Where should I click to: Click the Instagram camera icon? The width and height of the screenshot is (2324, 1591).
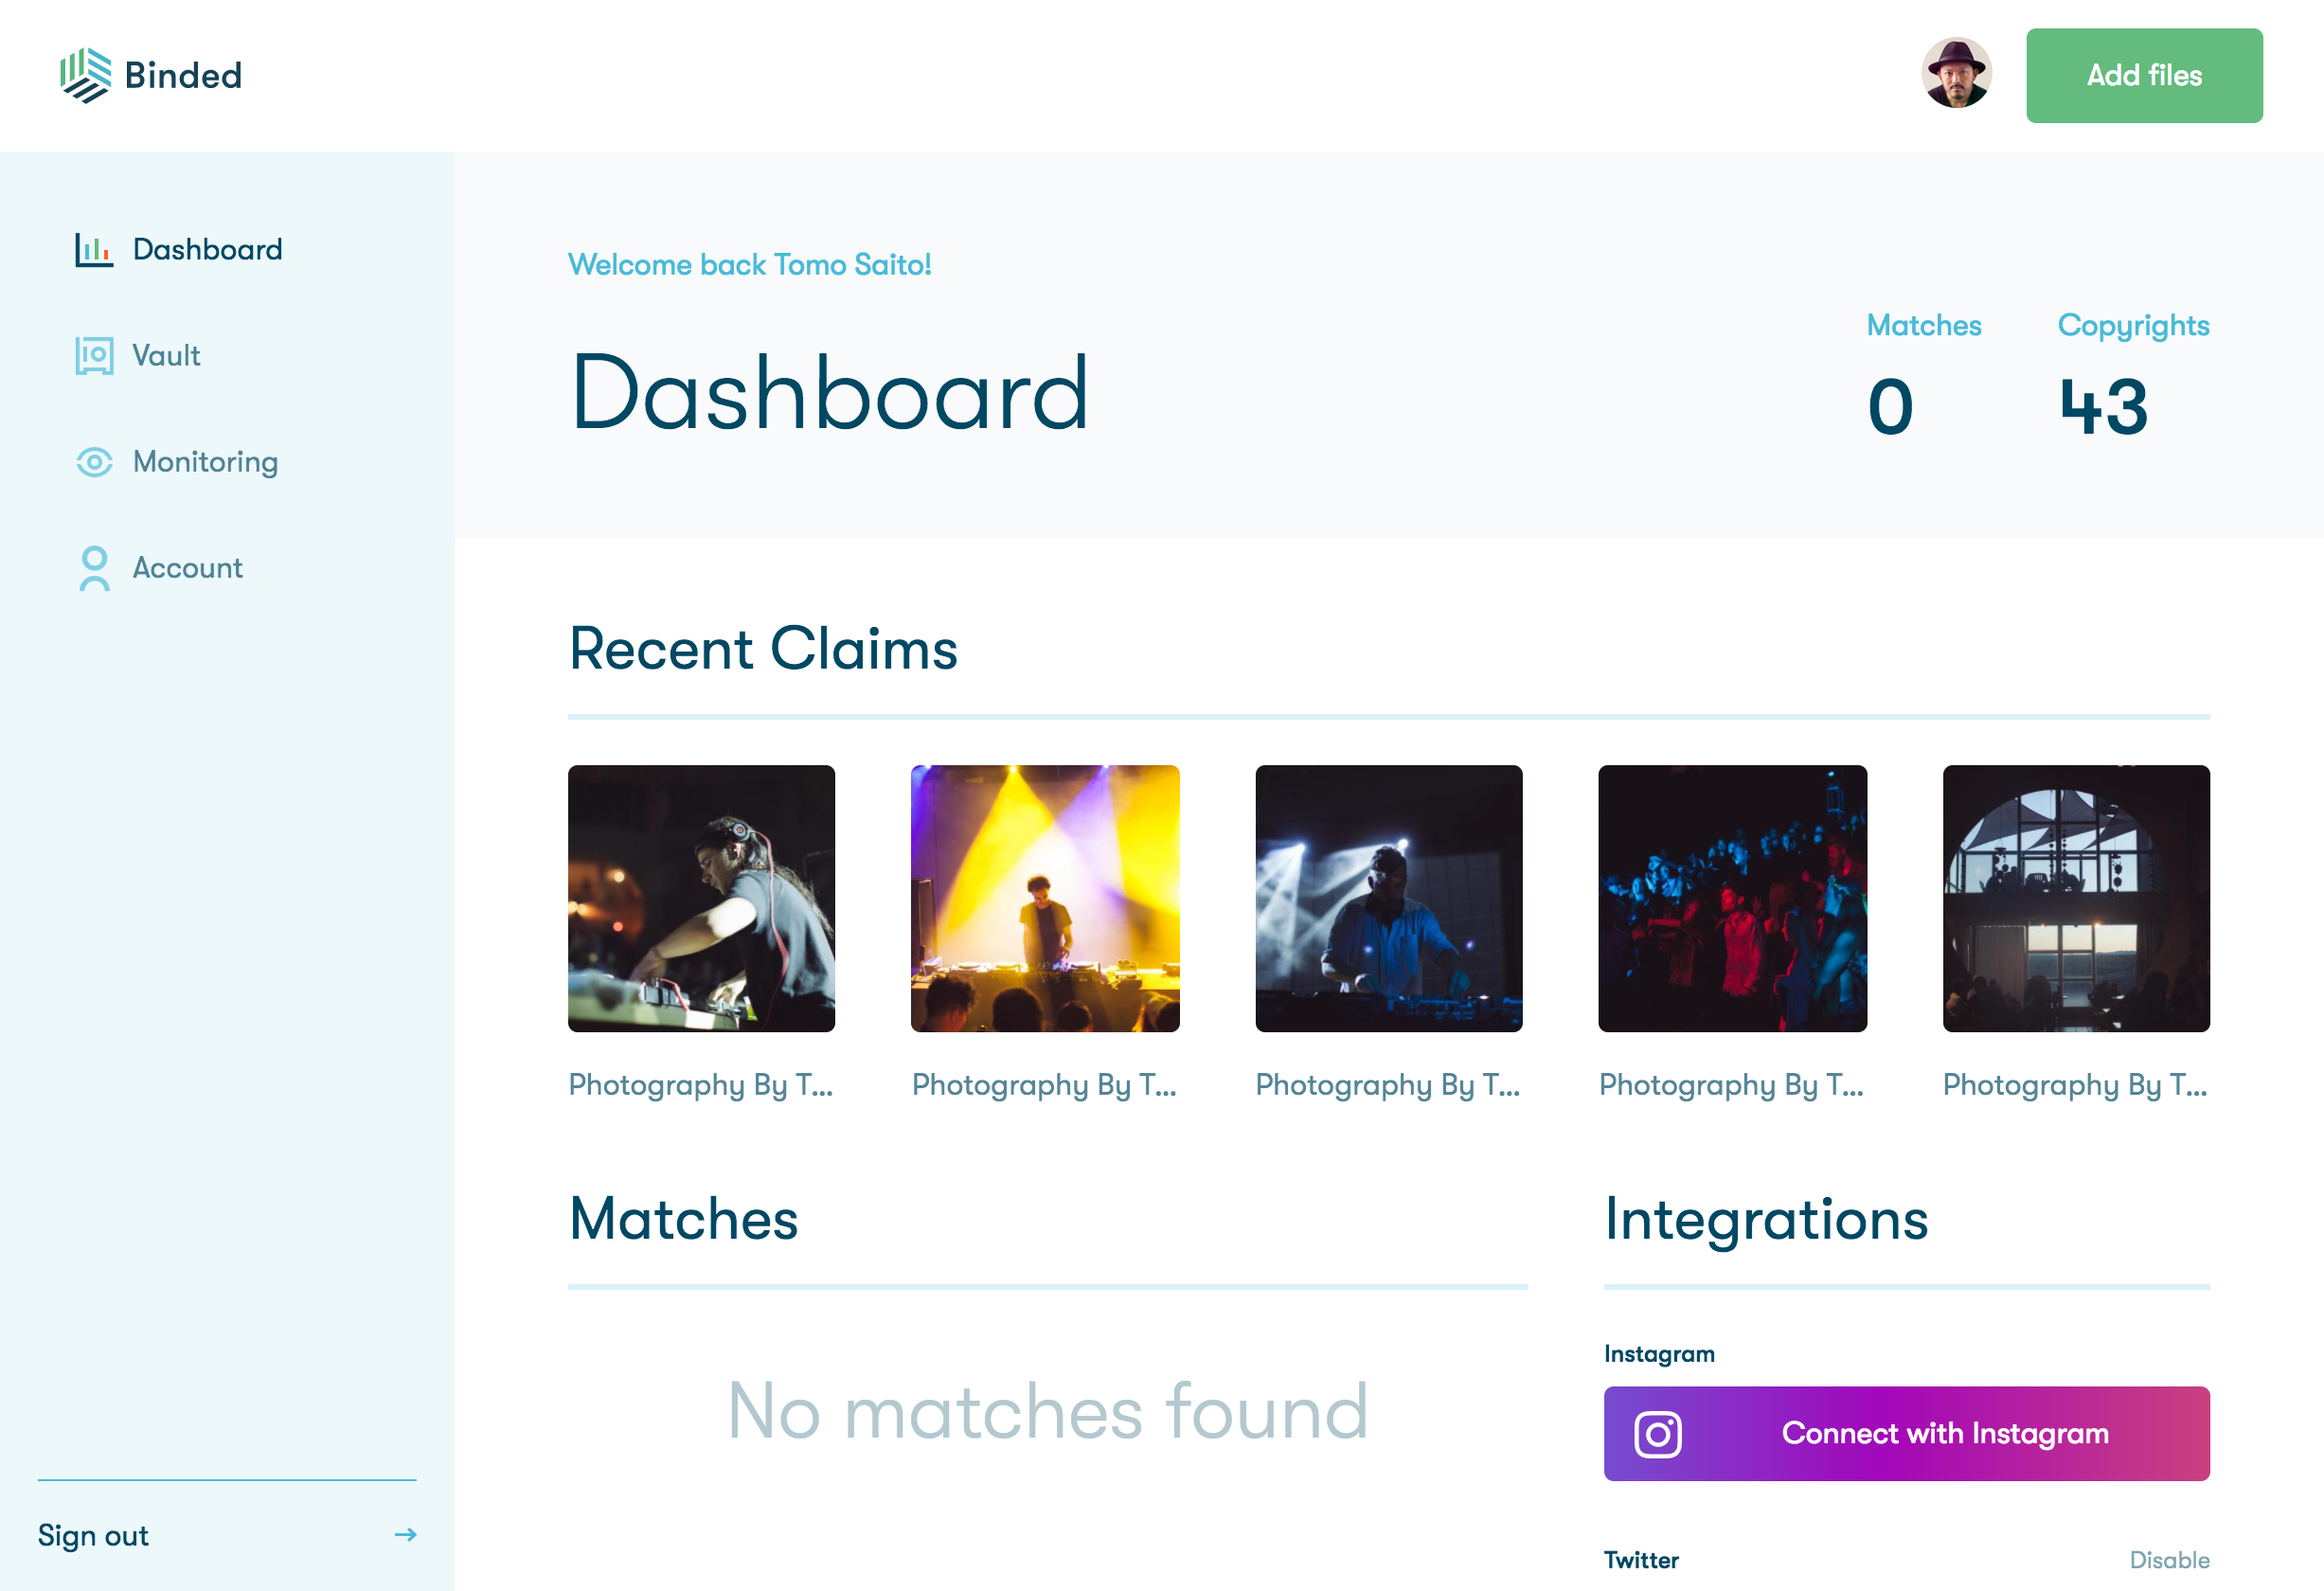1657,1434
